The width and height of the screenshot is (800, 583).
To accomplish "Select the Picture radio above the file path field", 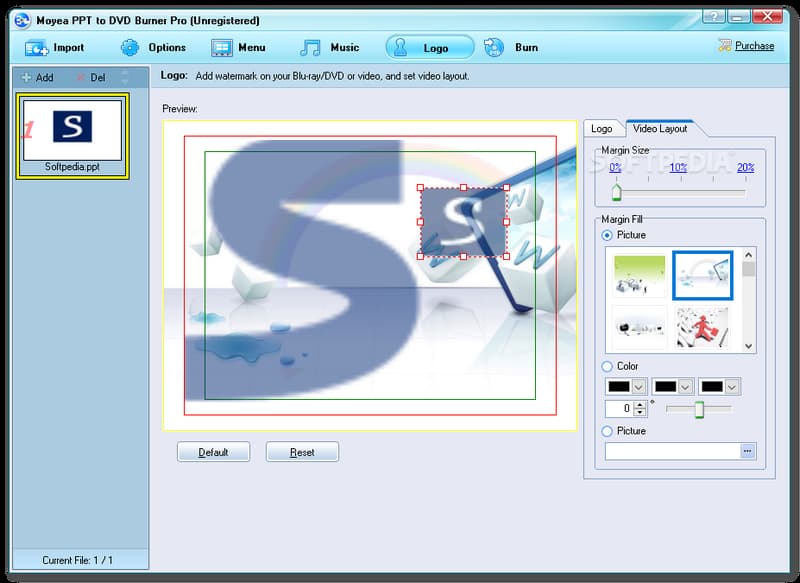I will [x=607, y=431].
